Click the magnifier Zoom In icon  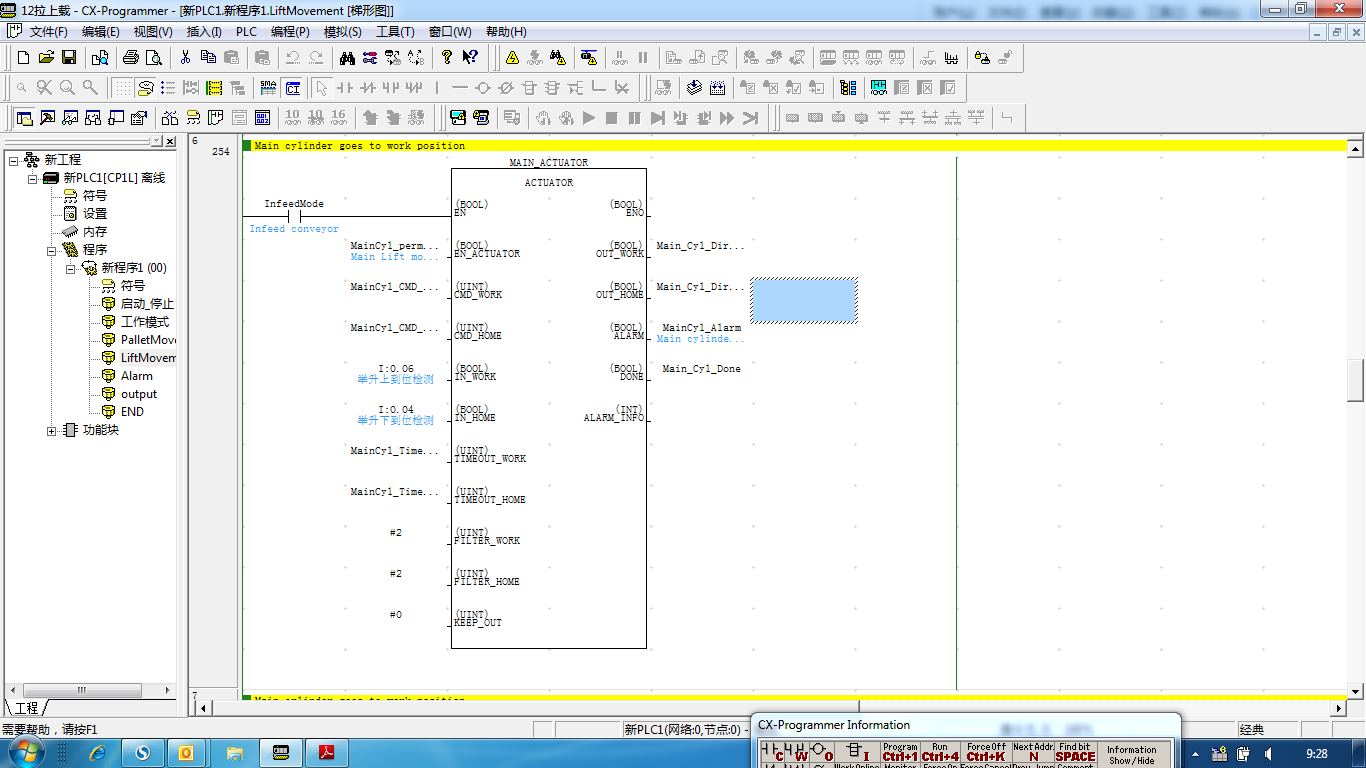(x=67, y=88)
